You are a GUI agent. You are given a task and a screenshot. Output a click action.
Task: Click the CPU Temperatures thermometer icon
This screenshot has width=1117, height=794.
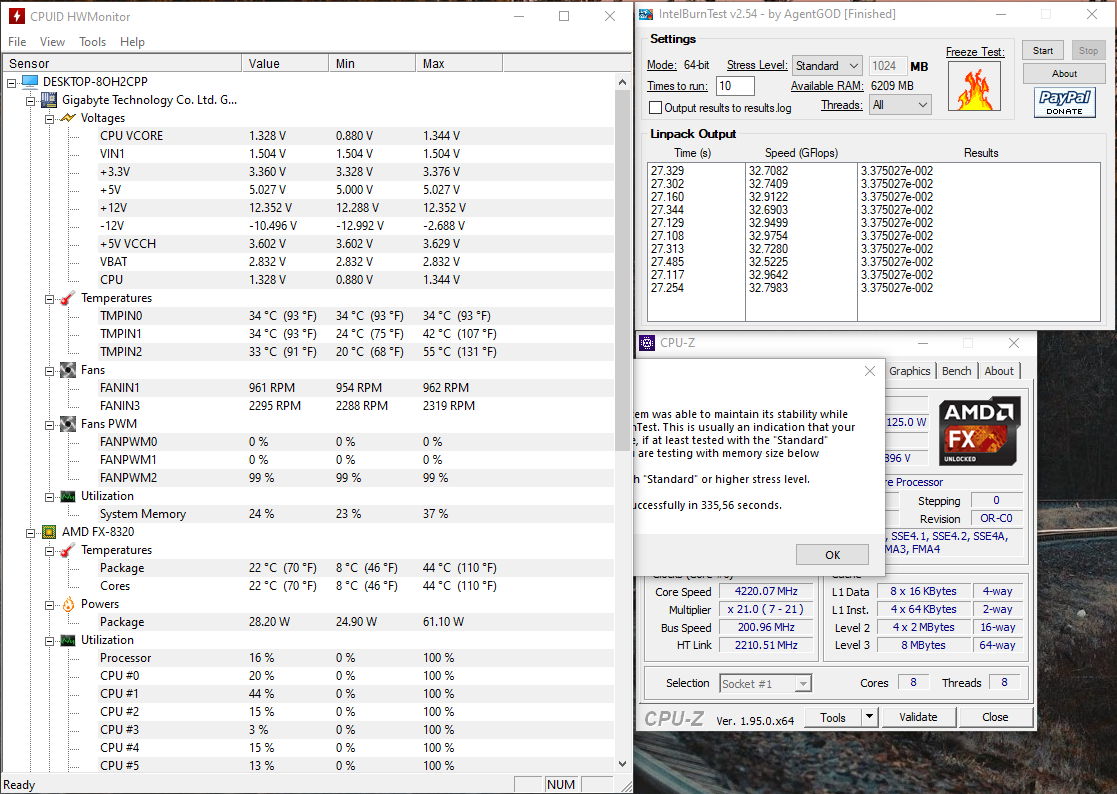(68, 550)
